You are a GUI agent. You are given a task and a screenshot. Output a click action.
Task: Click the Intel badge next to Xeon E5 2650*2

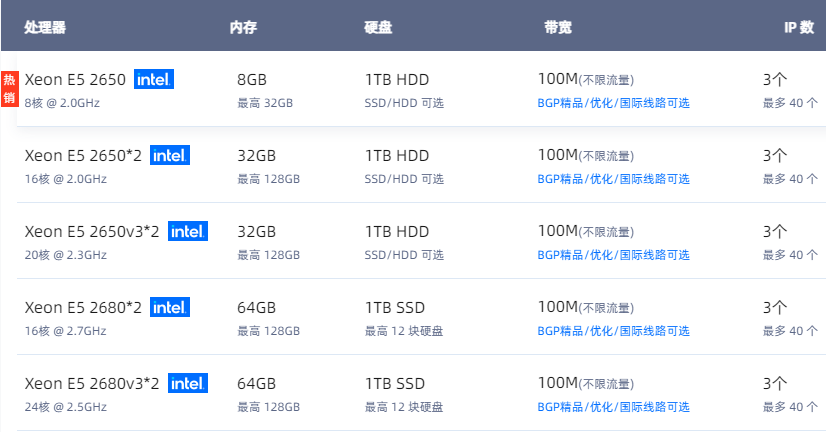click(x=170, y=155)
